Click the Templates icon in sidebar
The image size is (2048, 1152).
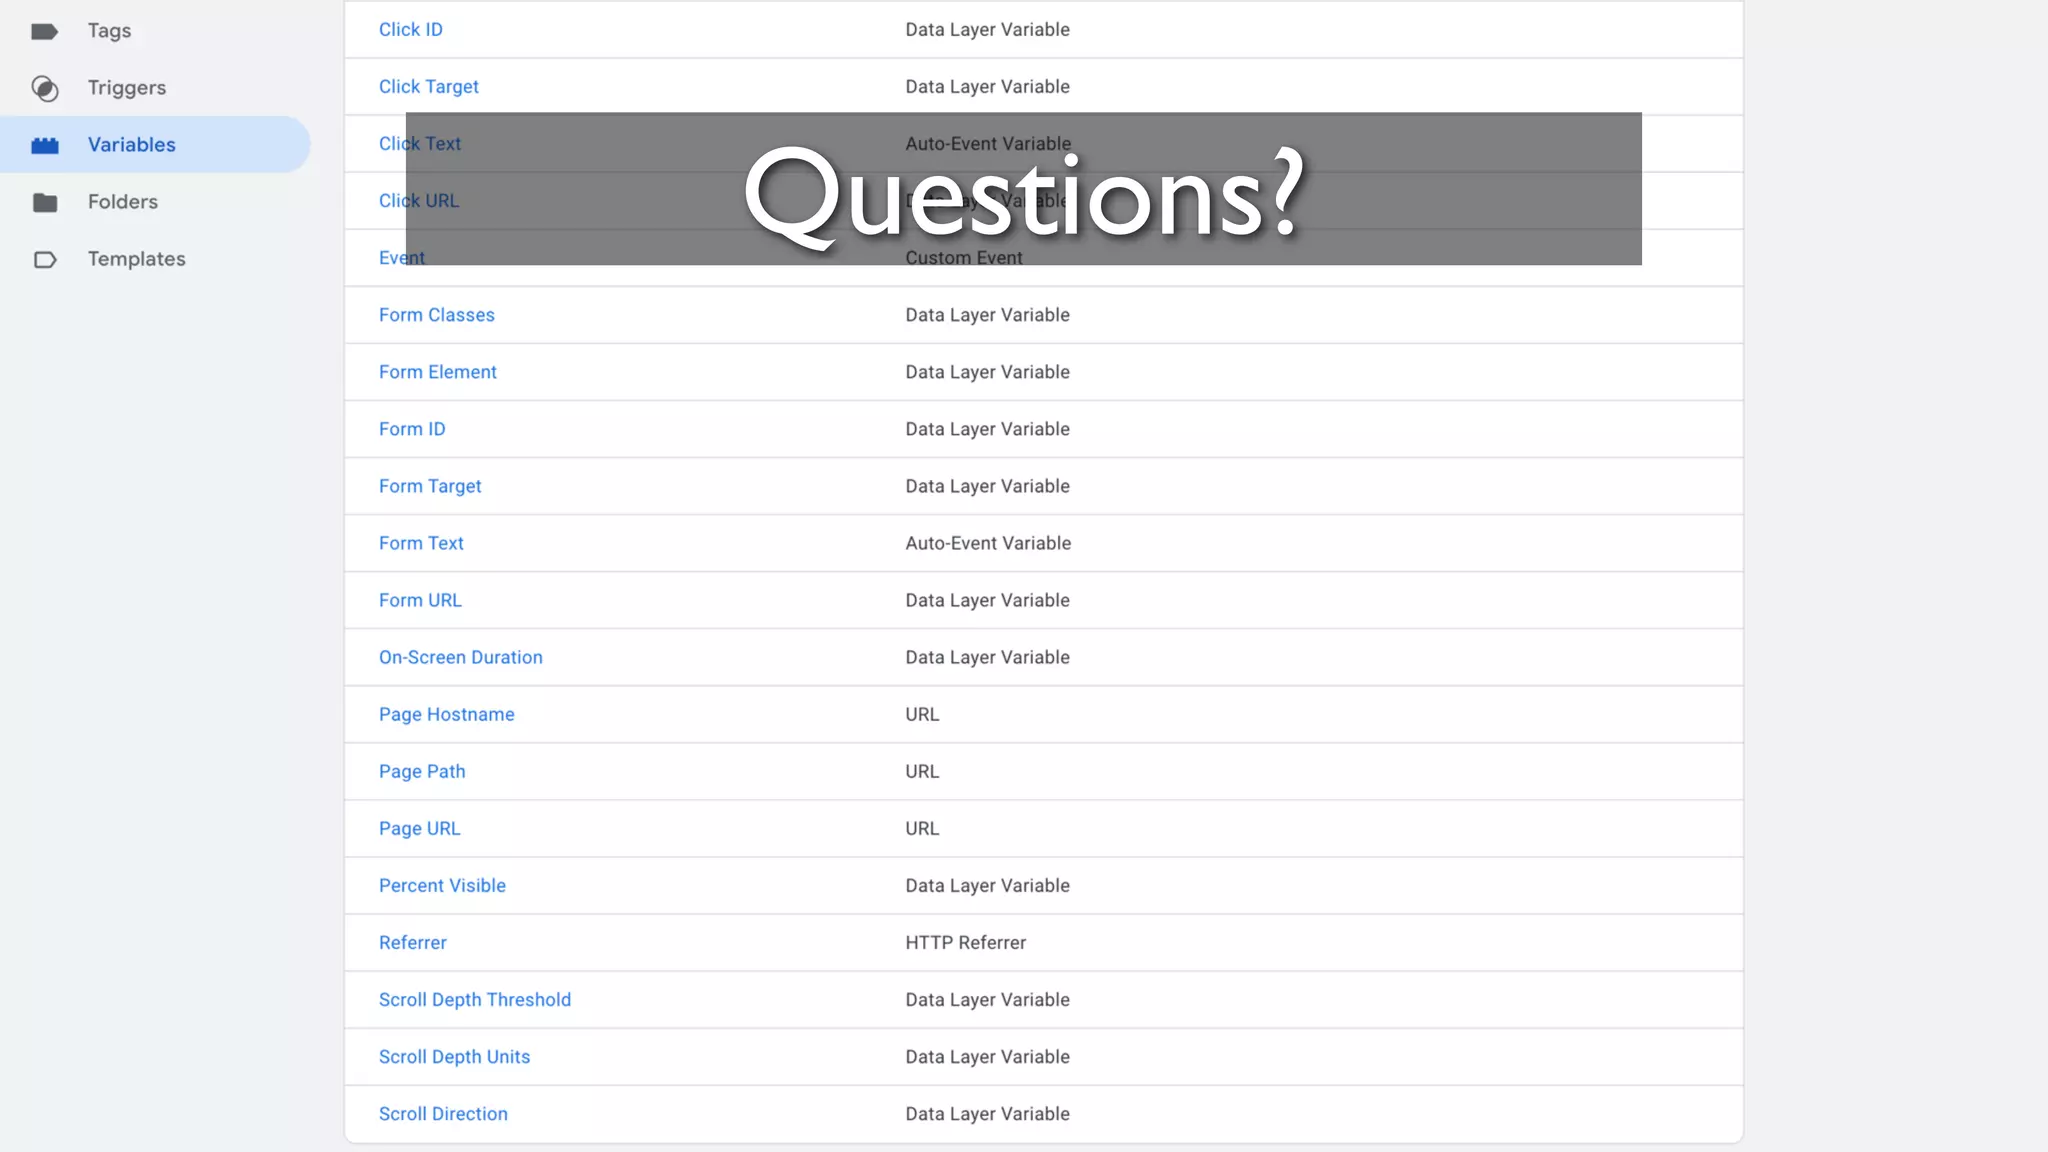click(44, 259)
